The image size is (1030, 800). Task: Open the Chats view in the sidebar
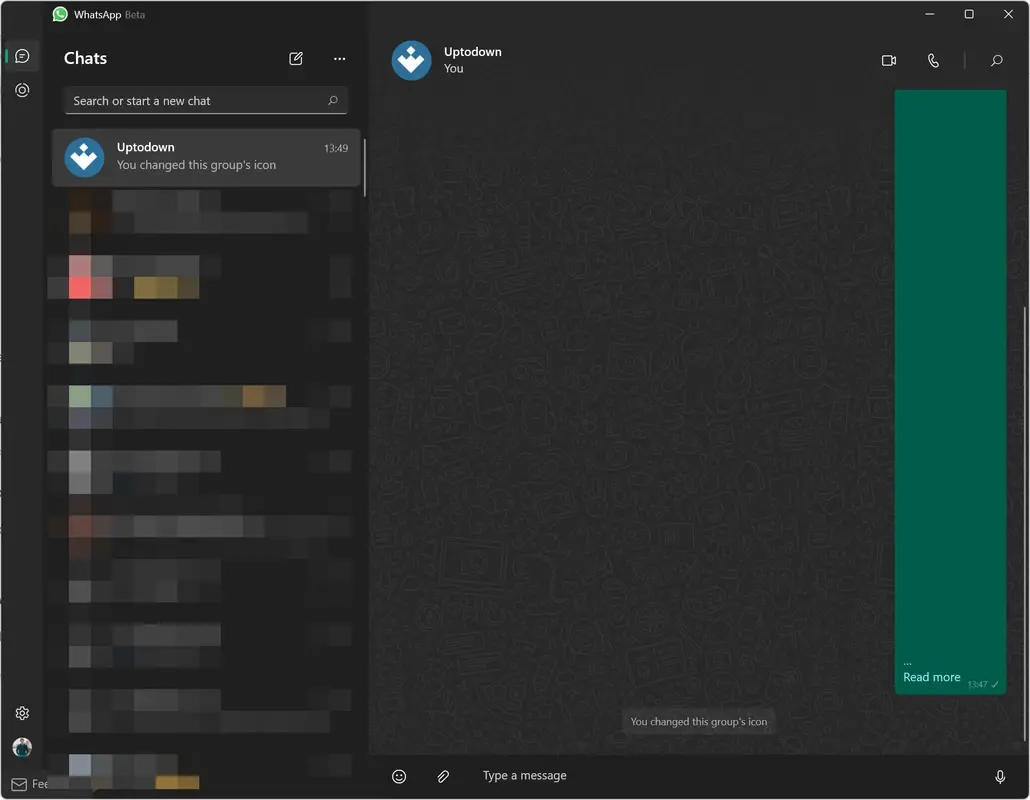21,55
